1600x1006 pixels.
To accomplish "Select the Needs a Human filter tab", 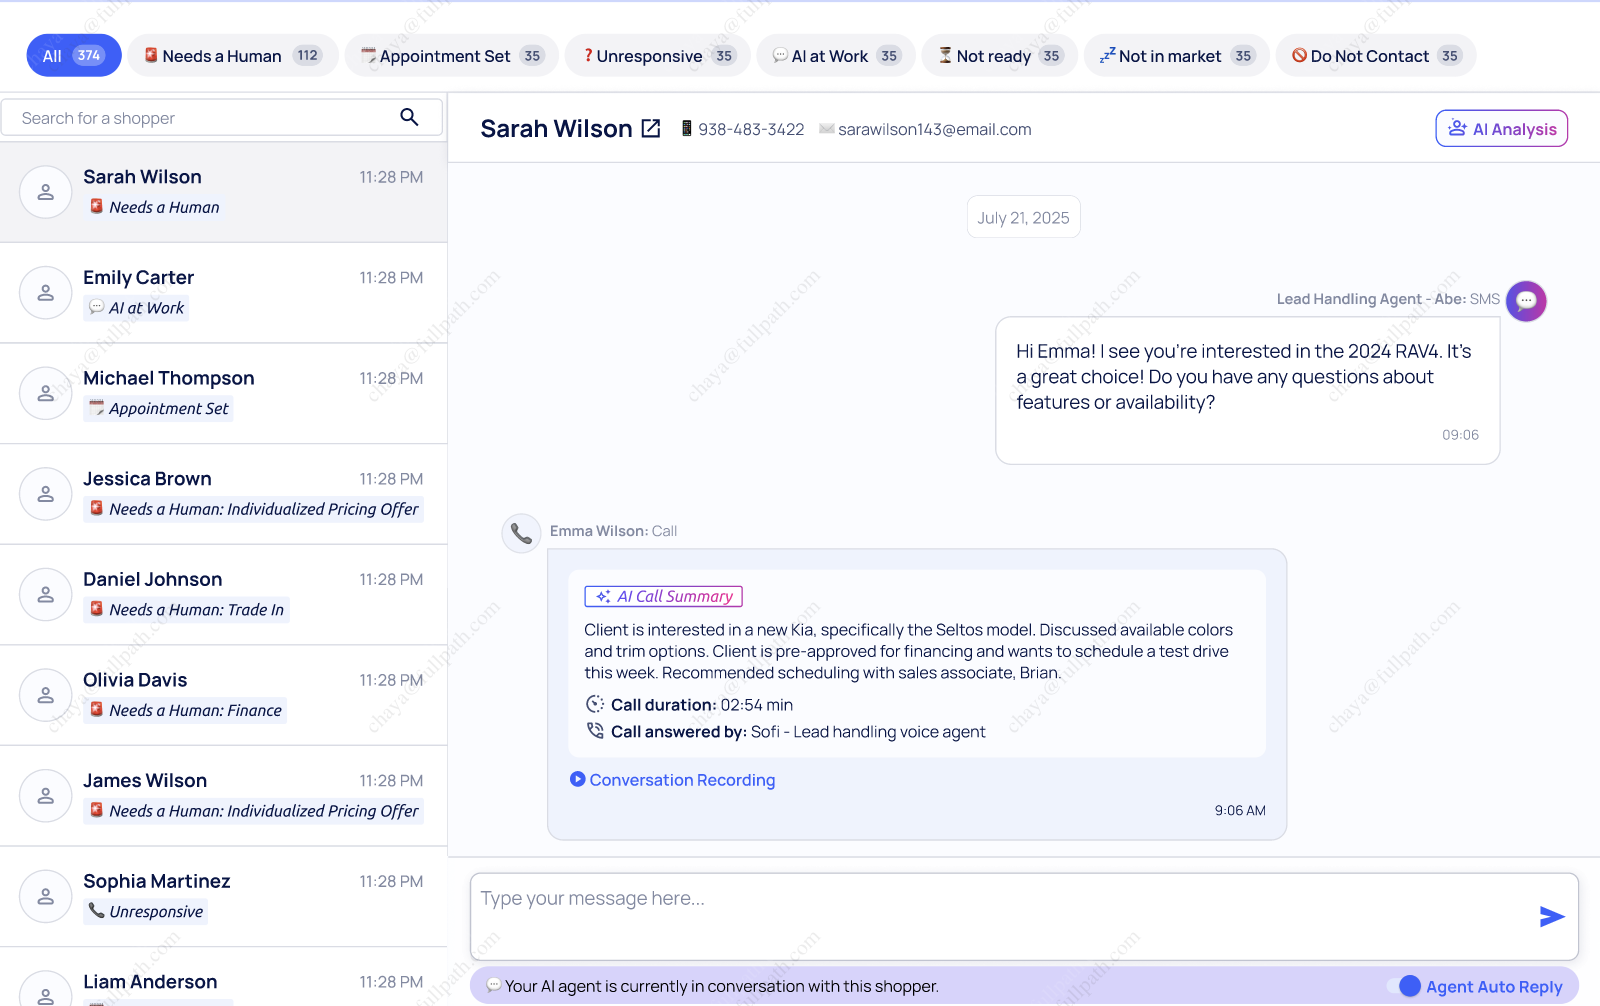I will click(x=232, y=56).
